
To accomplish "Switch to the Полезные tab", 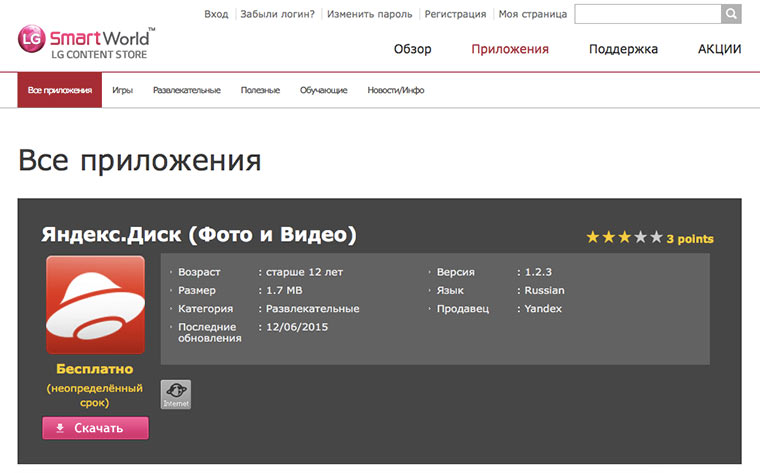I will click(x=260, y=90).
